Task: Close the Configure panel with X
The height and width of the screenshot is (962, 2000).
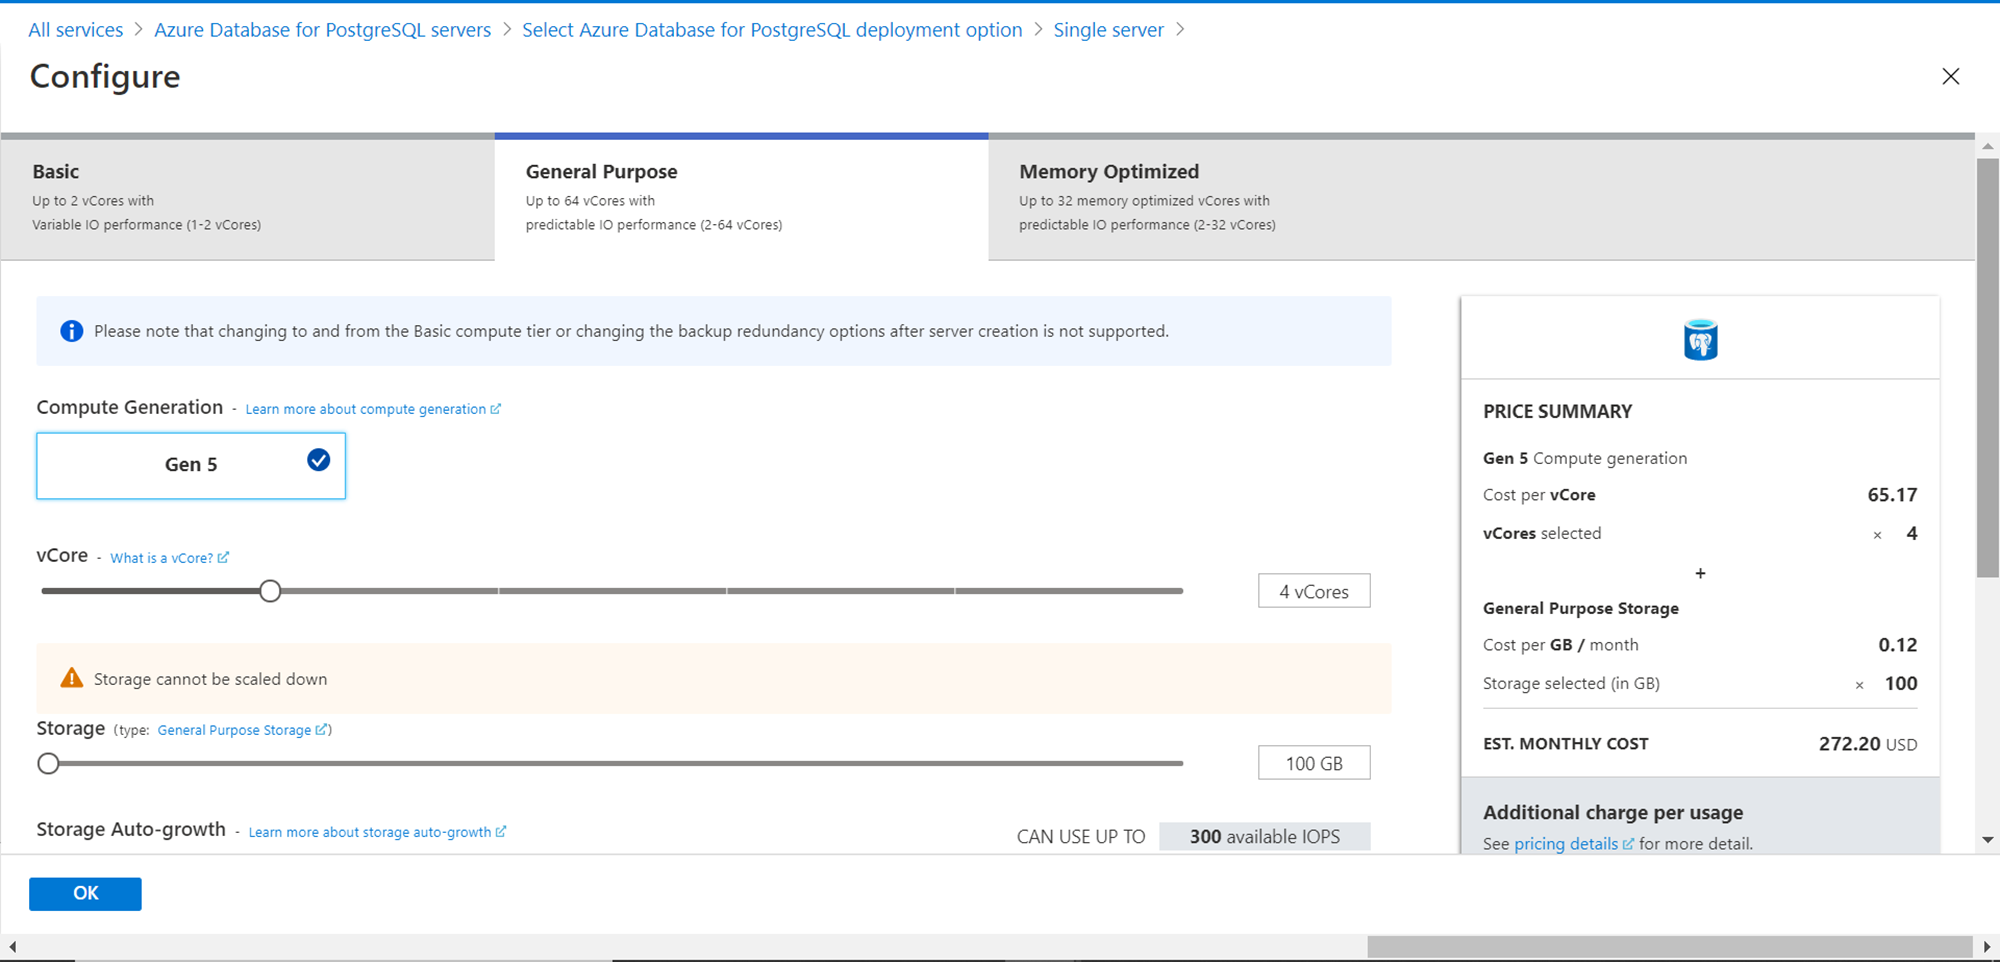Action: (x=1950, y=77)
